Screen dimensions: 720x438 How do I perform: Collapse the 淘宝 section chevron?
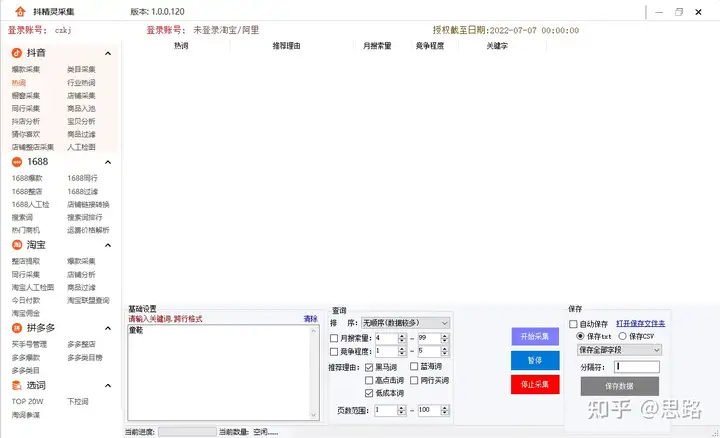click(108, 245)
